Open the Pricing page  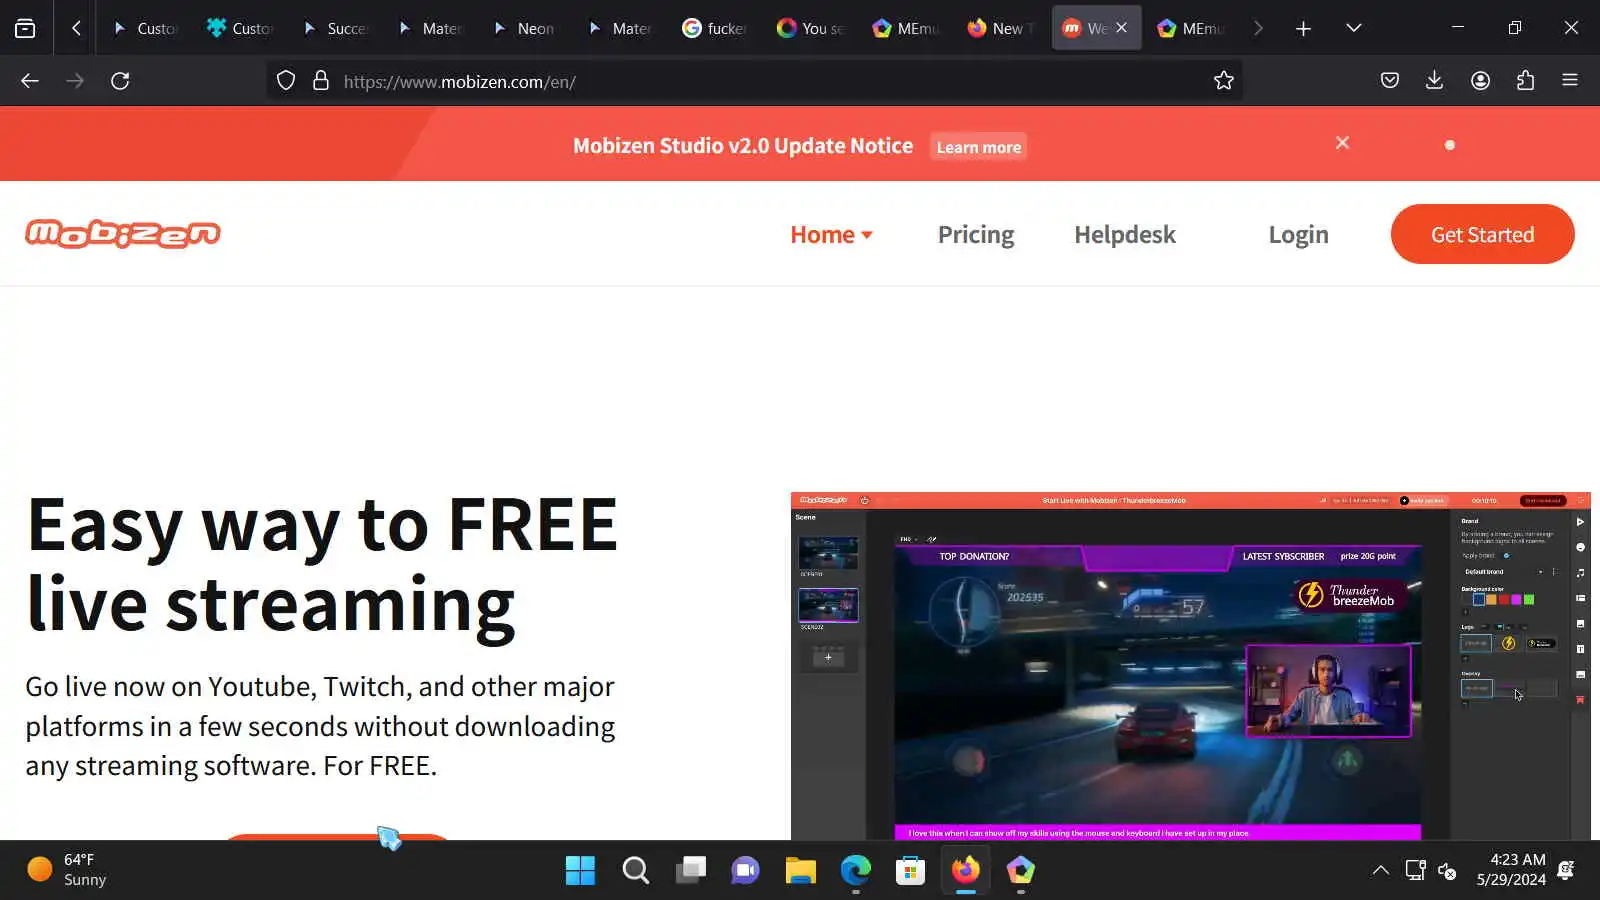click(x=976, y=235)
